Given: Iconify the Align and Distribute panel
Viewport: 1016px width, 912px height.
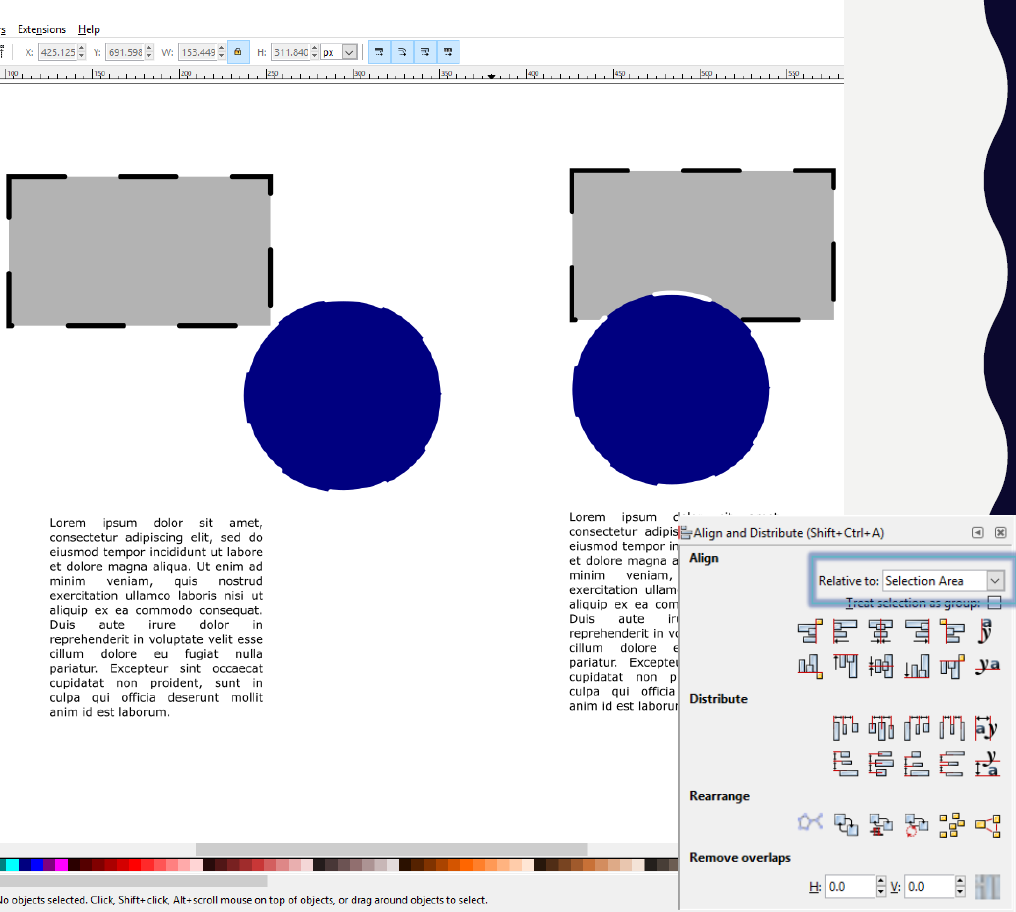Looking at the screenshot, I should (978, 532).
